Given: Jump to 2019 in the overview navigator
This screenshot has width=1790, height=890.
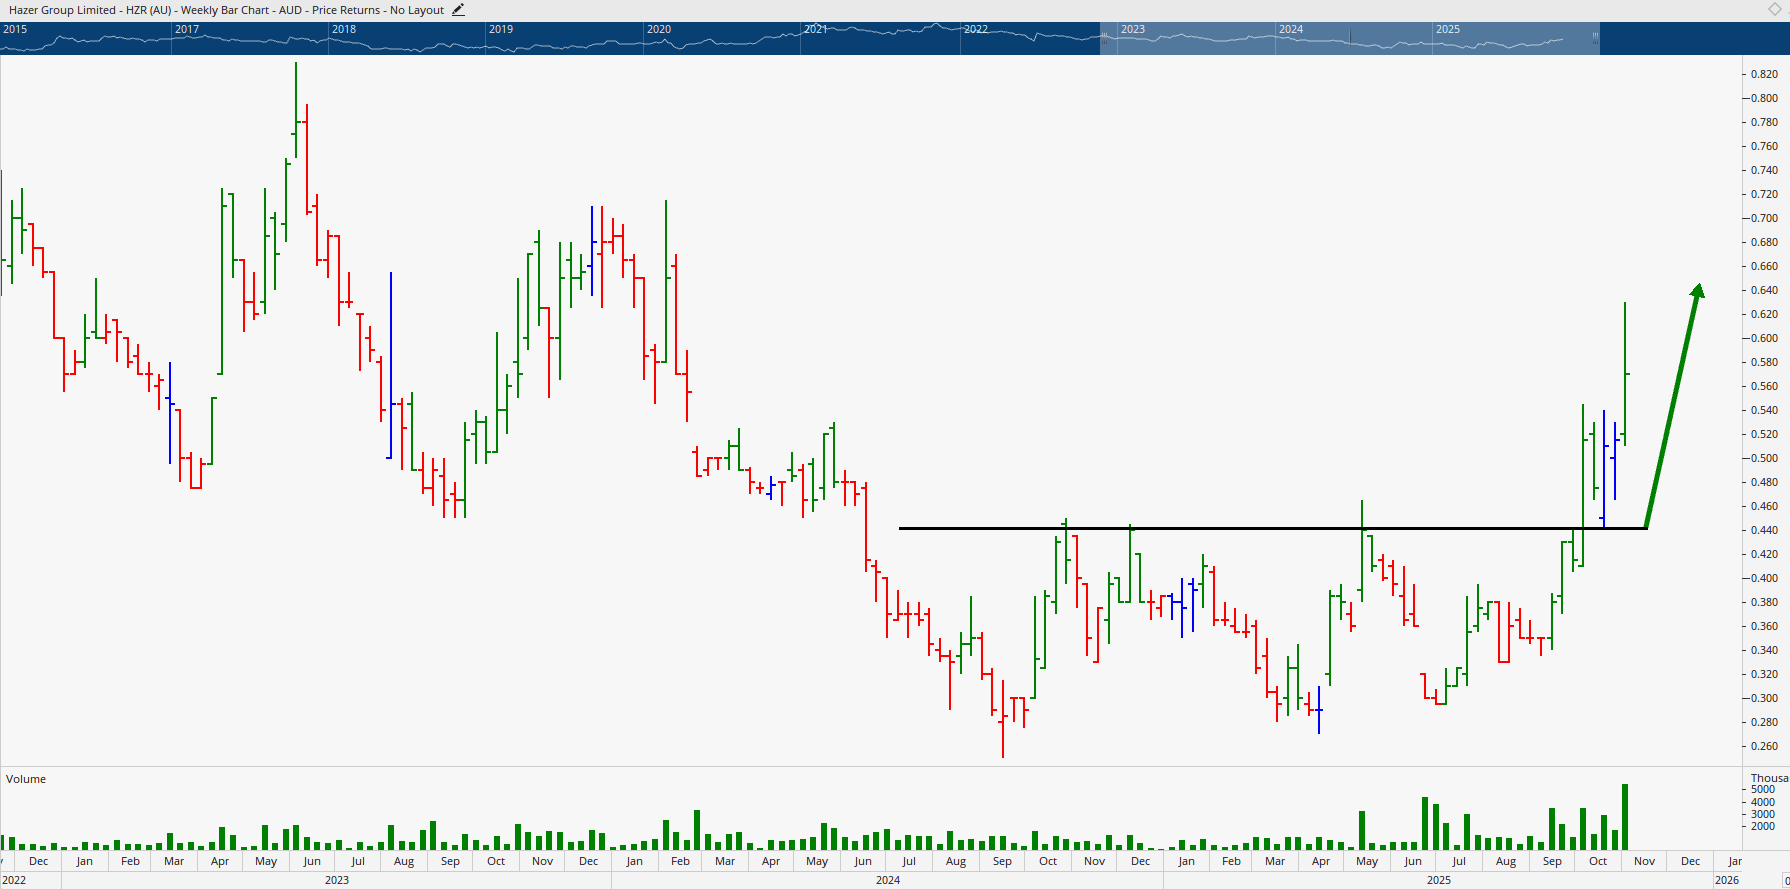Looking at the screenshot, I should pos(501,29).
